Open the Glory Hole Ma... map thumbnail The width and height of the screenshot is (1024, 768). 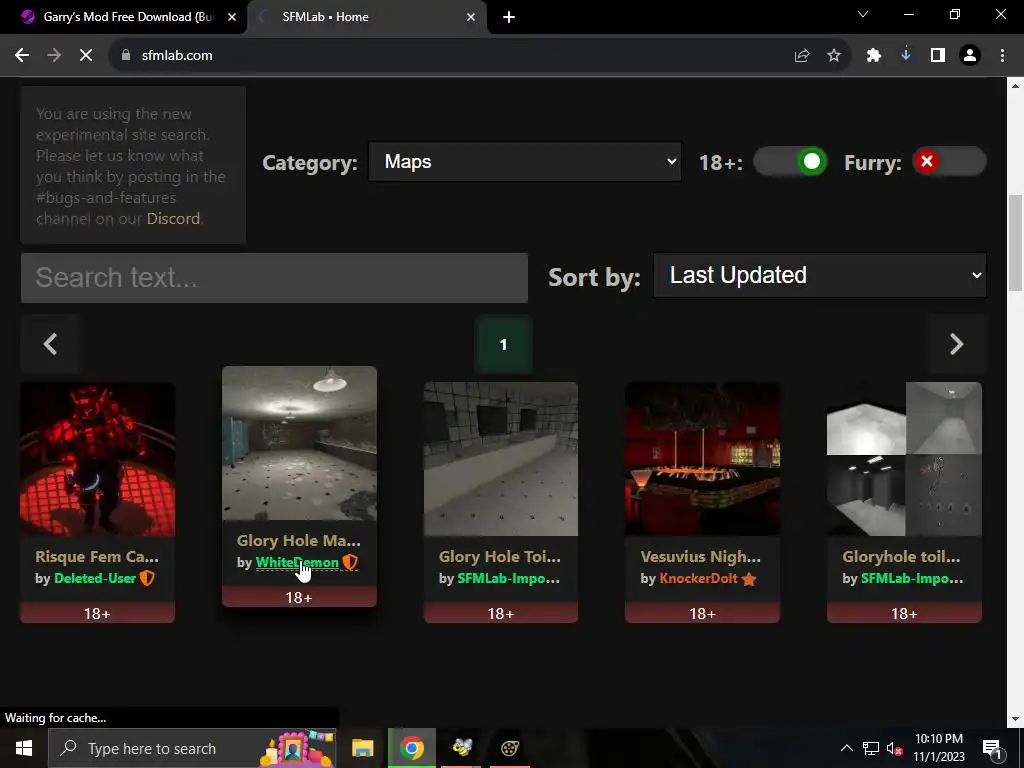coord(299,443)
